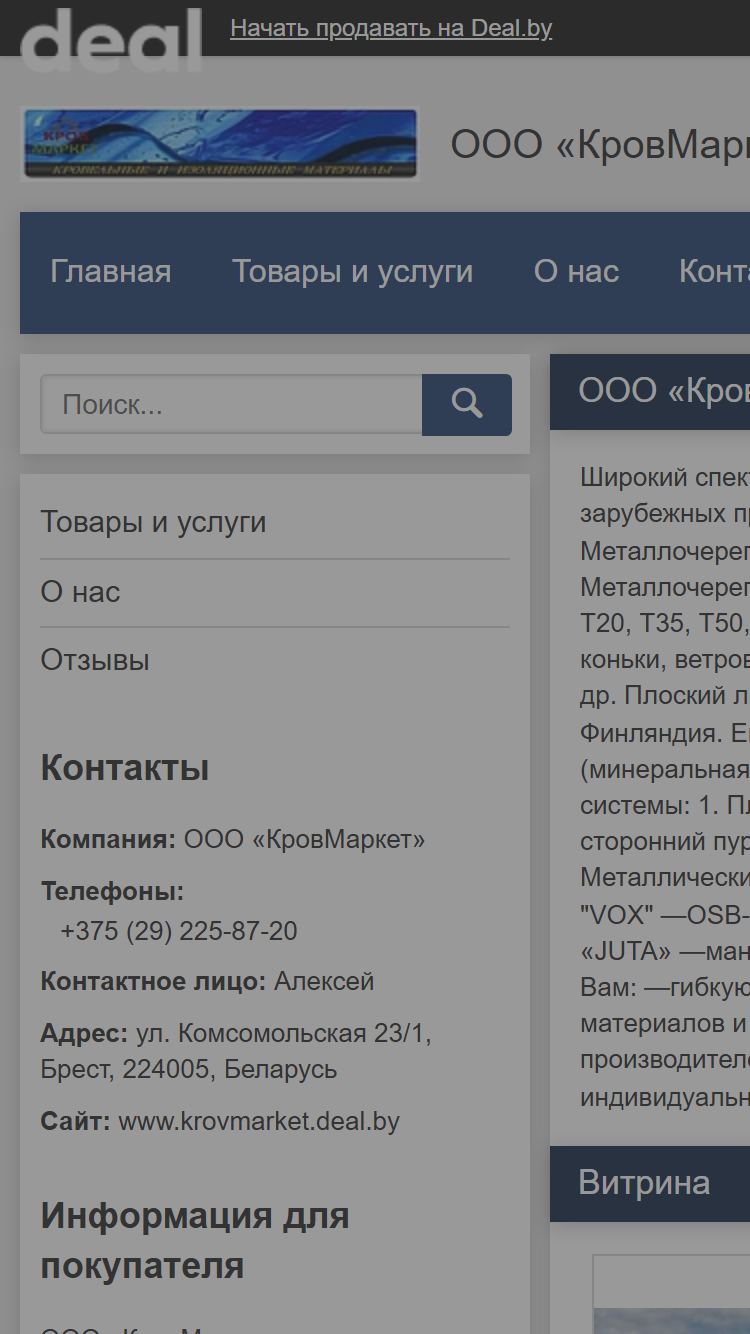Image resolution: width=750 pixels, height=1334 pixels.
Task: Open Контакты item in navigation bar
Action: (714, 272)
